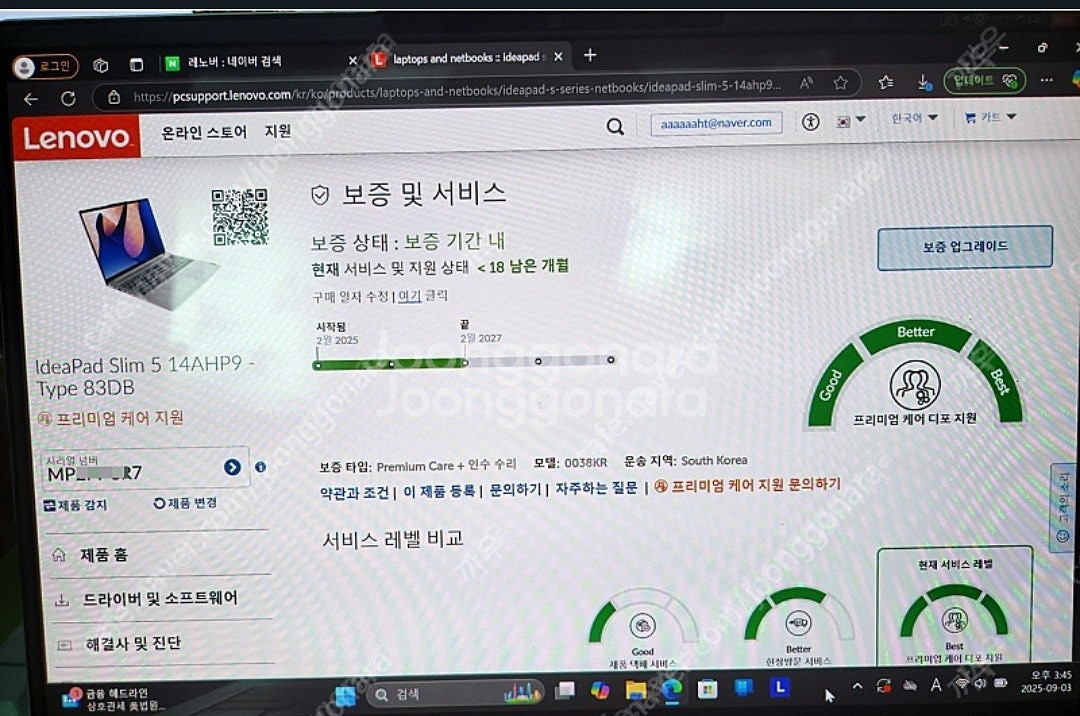The height and width of the screenshot is (716, 1080).
Task: Open Copilot from the taskbar
Action: click(600, 690)
